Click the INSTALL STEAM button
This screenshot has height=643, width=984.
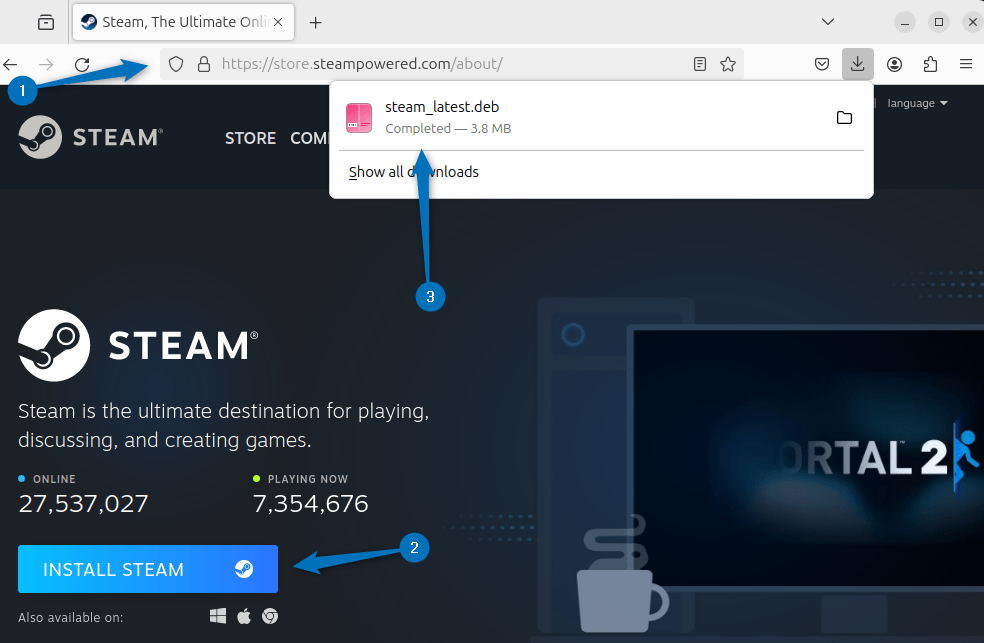click(147, 569)
